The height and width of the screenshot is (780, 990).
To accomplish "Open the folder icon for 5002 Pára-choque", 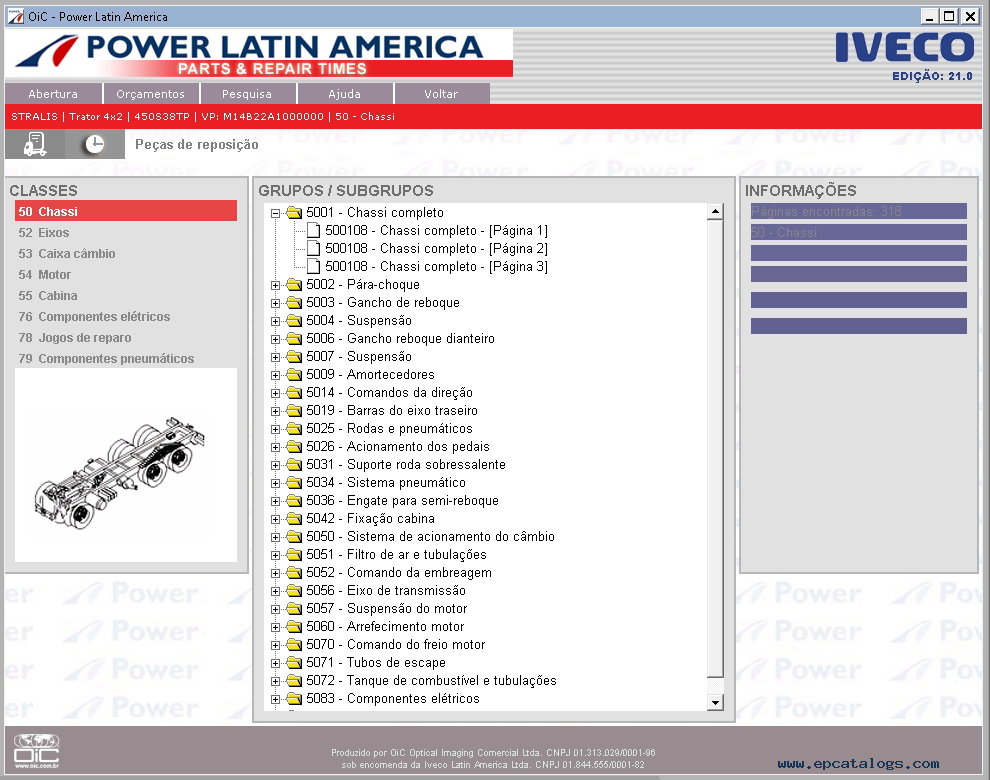I will 294,285.
